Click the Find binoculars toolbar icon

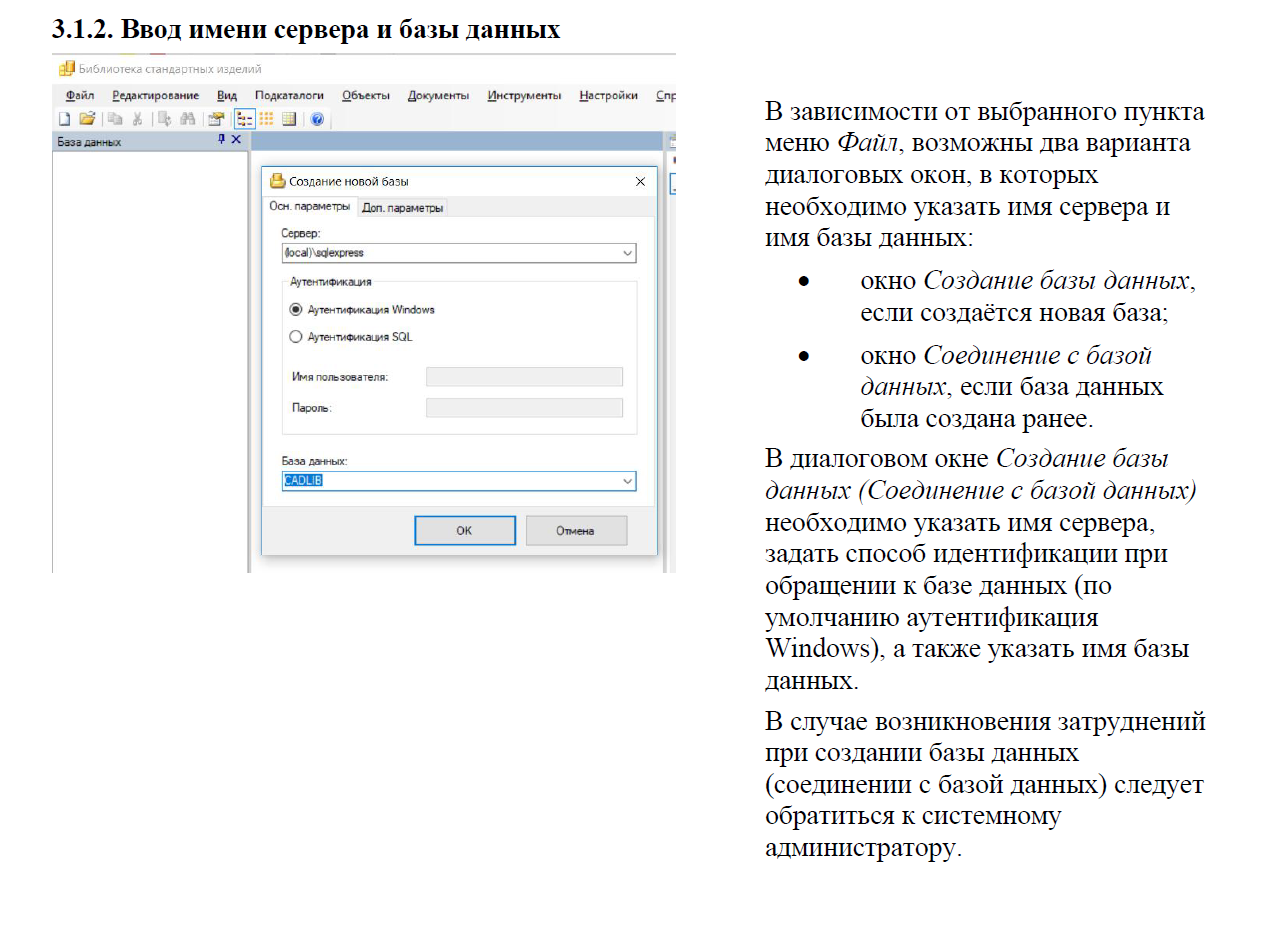tap(187, 119)
